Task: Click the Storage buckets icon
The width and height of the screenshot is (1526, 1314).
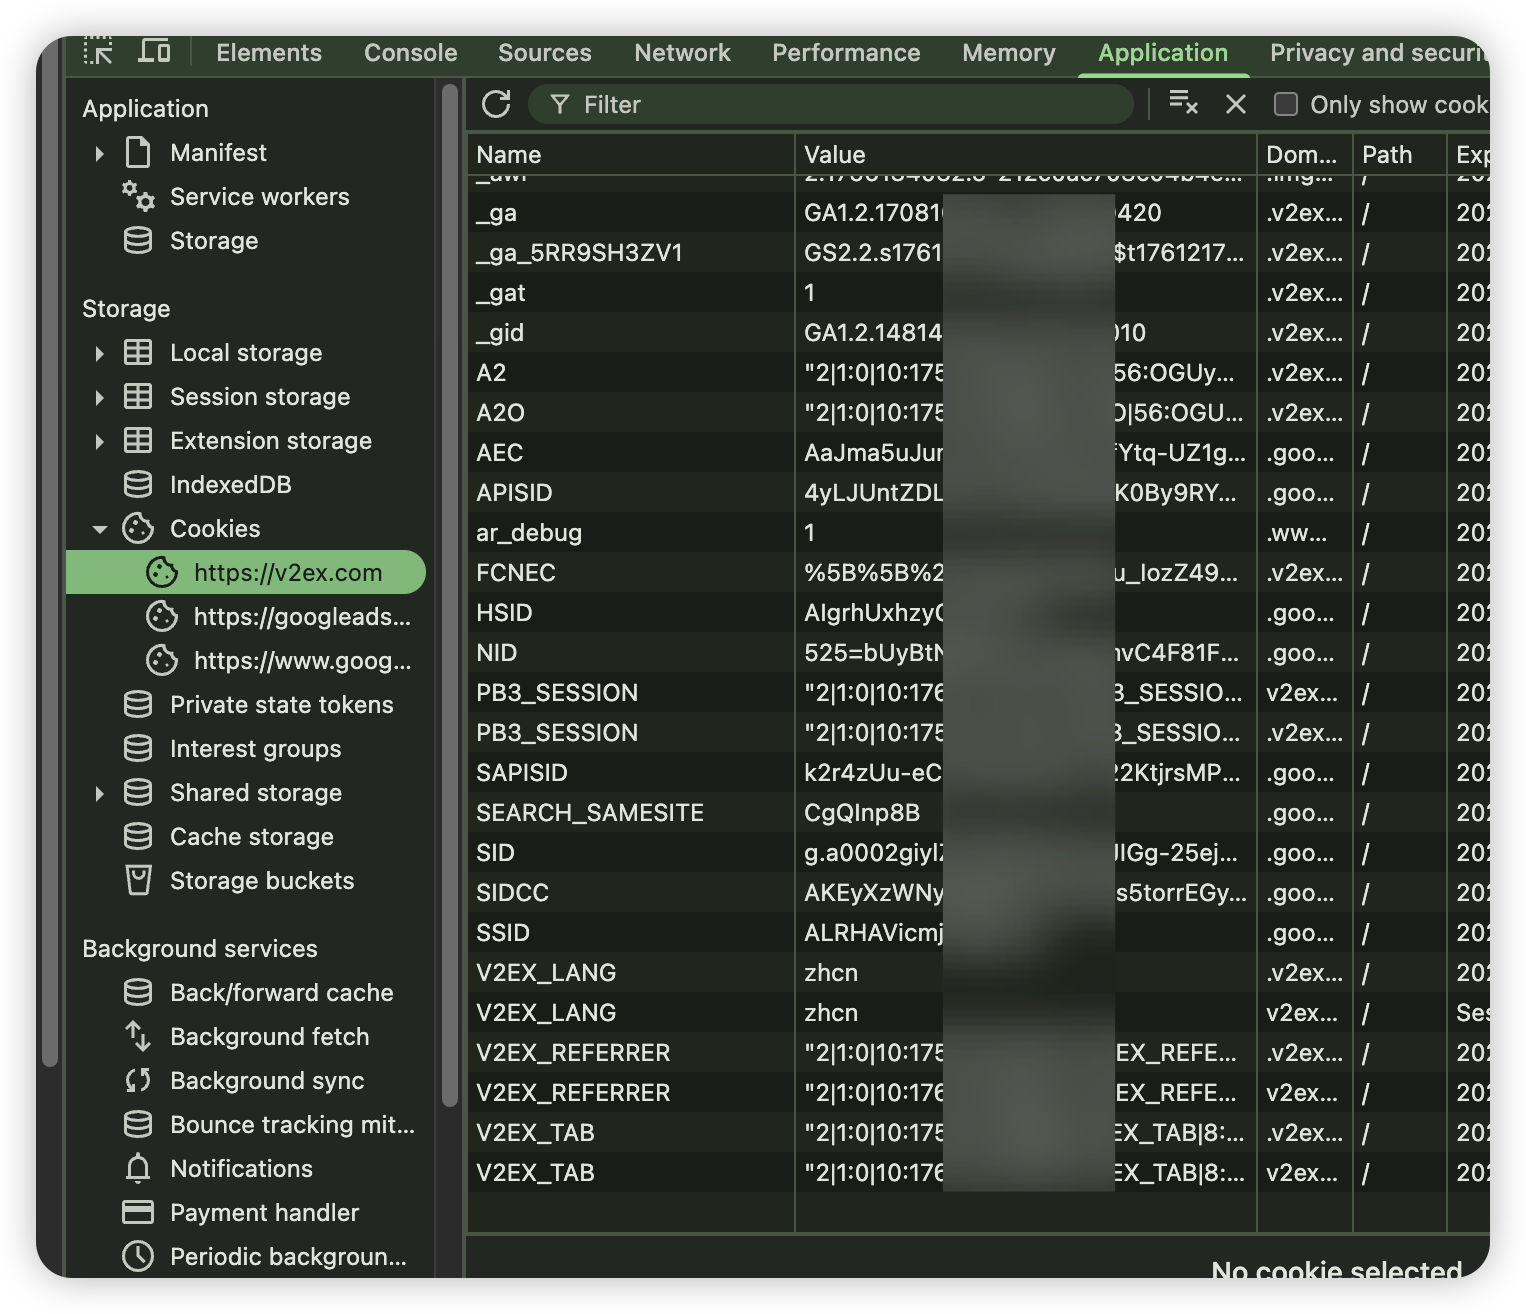Action: 138,880
